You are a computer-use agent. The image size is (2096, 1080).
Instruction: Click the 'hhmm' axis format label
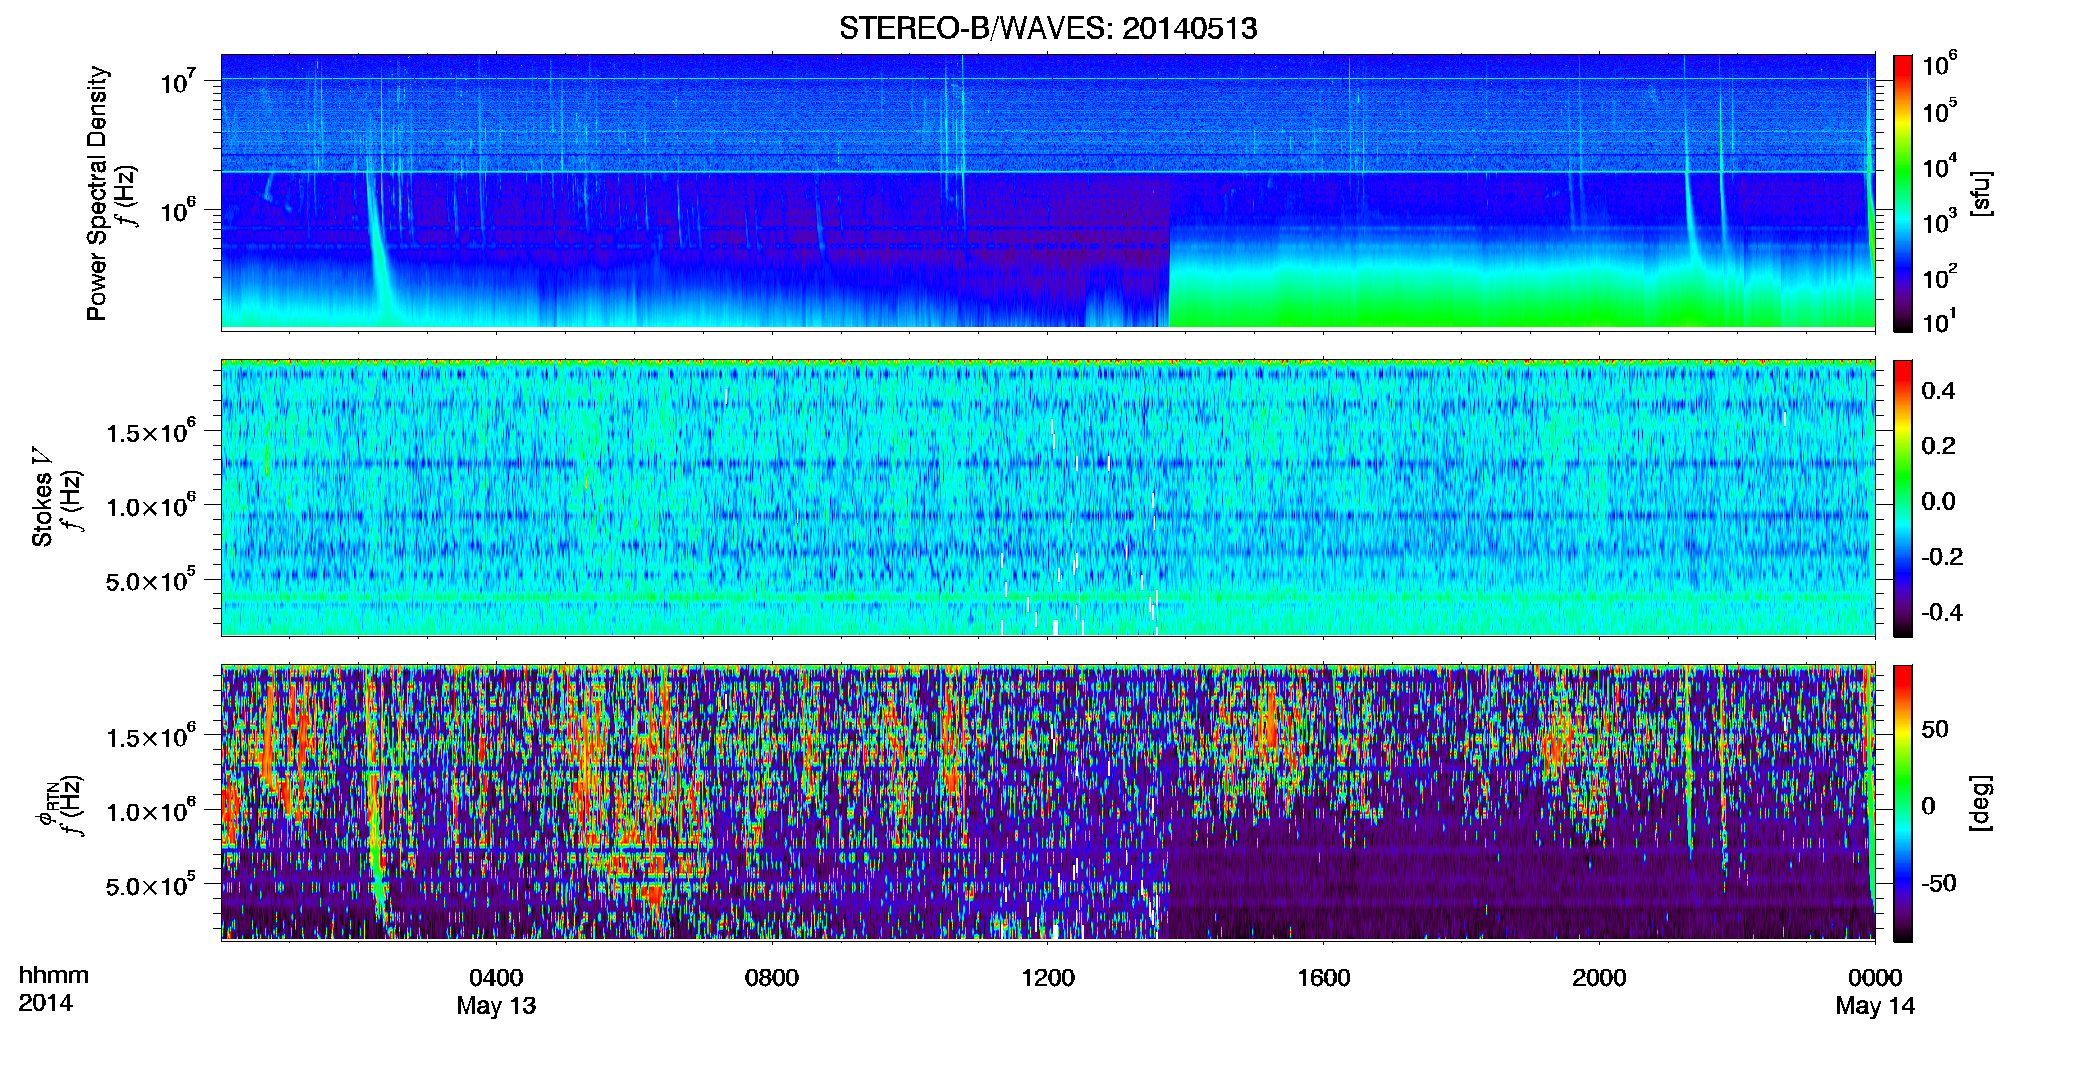click(53, 976)
